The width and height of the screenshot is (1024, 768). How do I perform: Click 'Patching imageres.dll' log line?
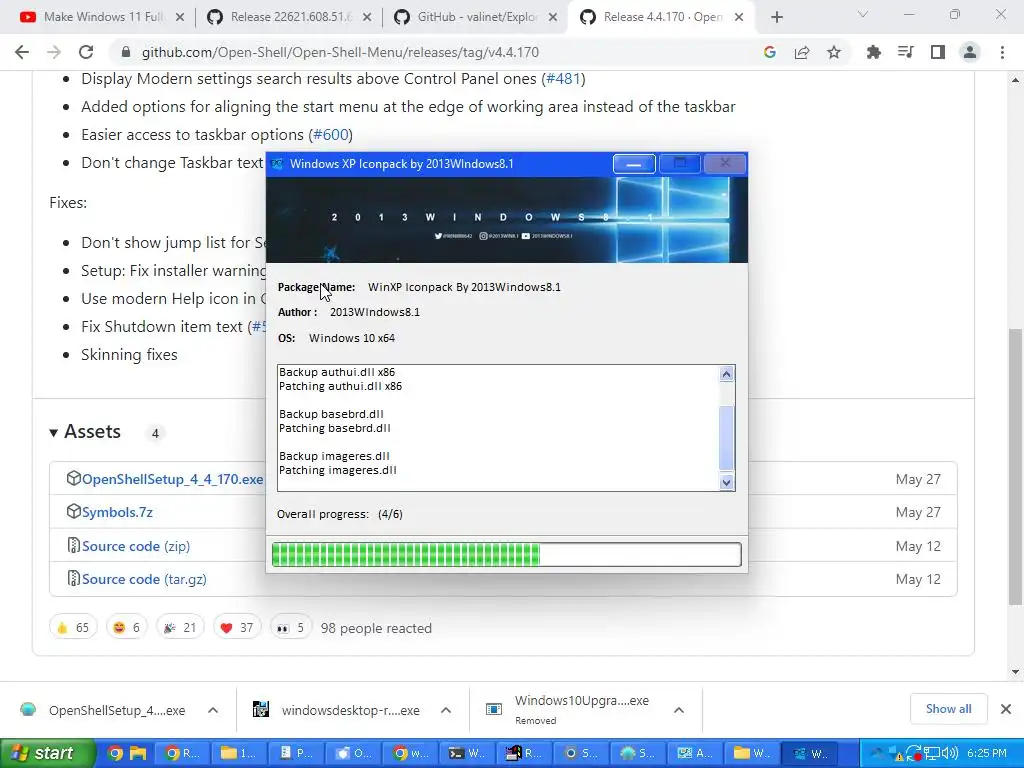point(338,470)
